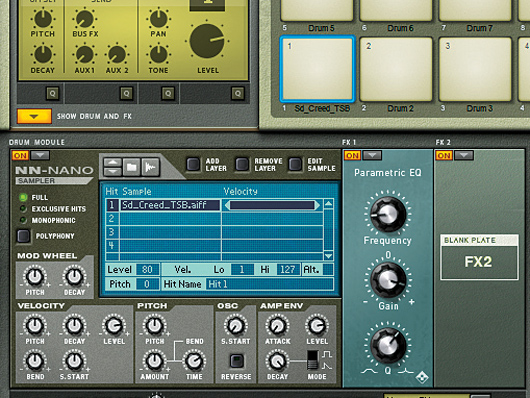Click Vel. Hi value 127 field
Image resolution: width=530 pixels, height=398 pixels.
point(288,270)
